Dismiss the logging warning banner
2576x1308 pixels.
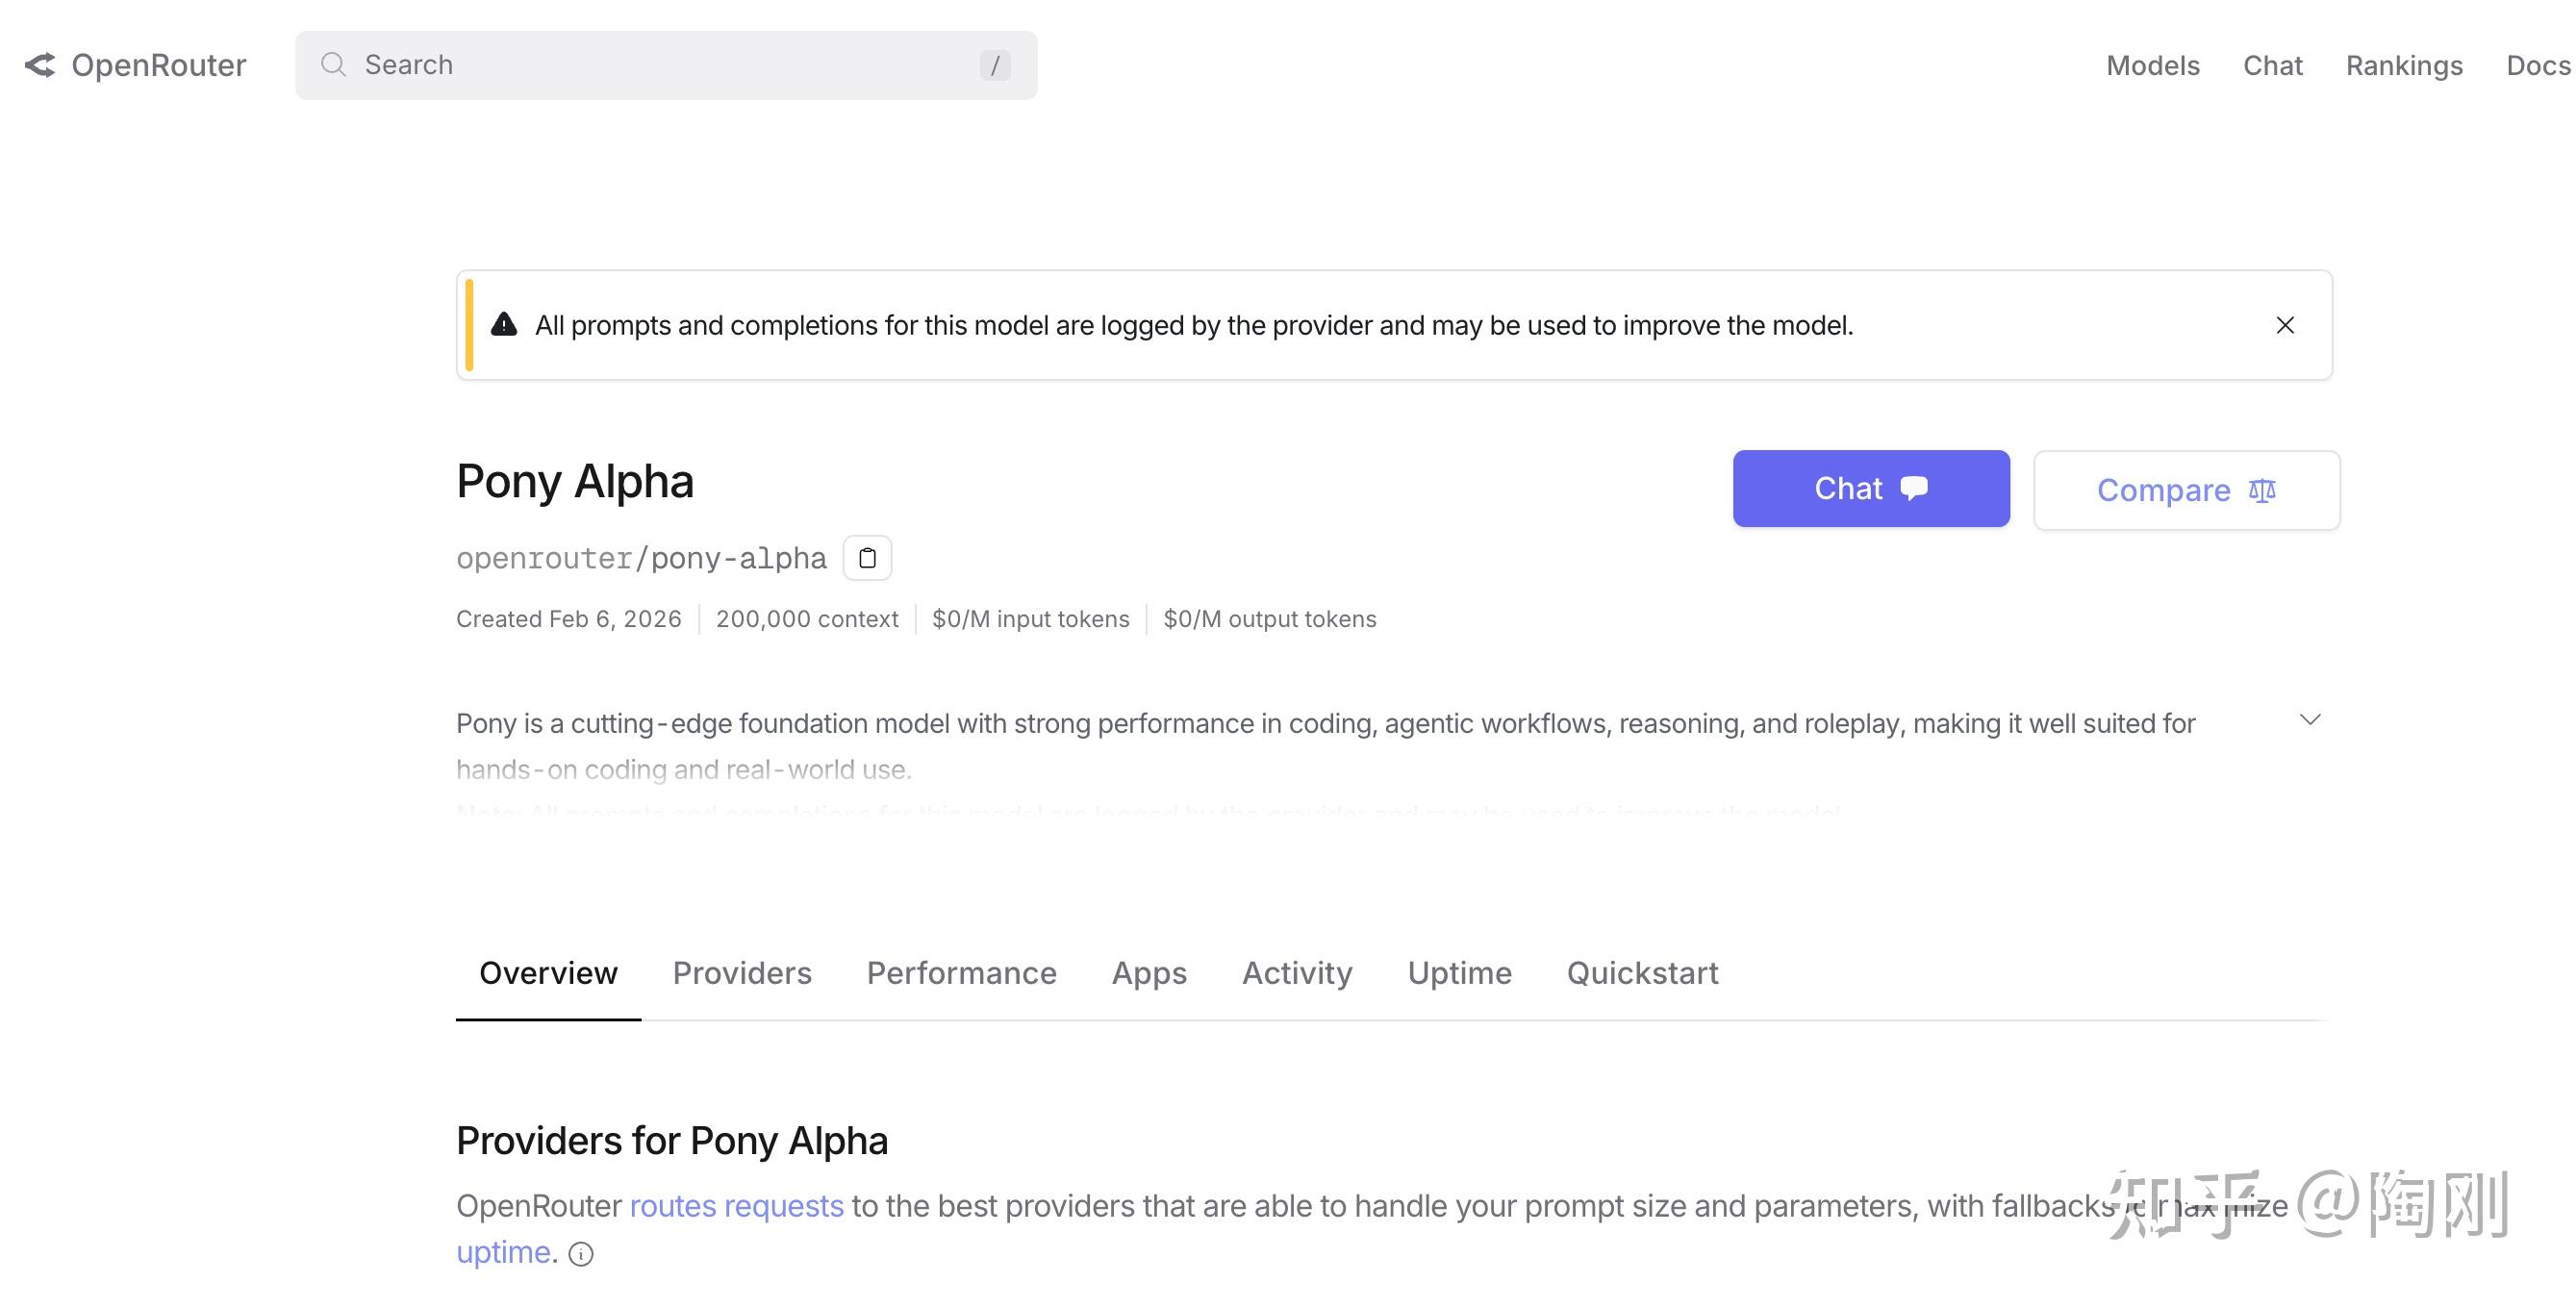tap(2284, 325)
